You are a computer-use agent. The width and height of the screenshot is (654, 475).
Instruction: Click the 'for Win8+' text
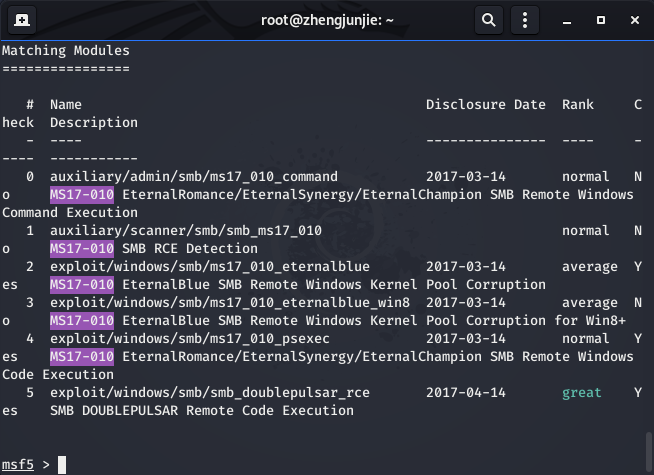tap(590, 321)
